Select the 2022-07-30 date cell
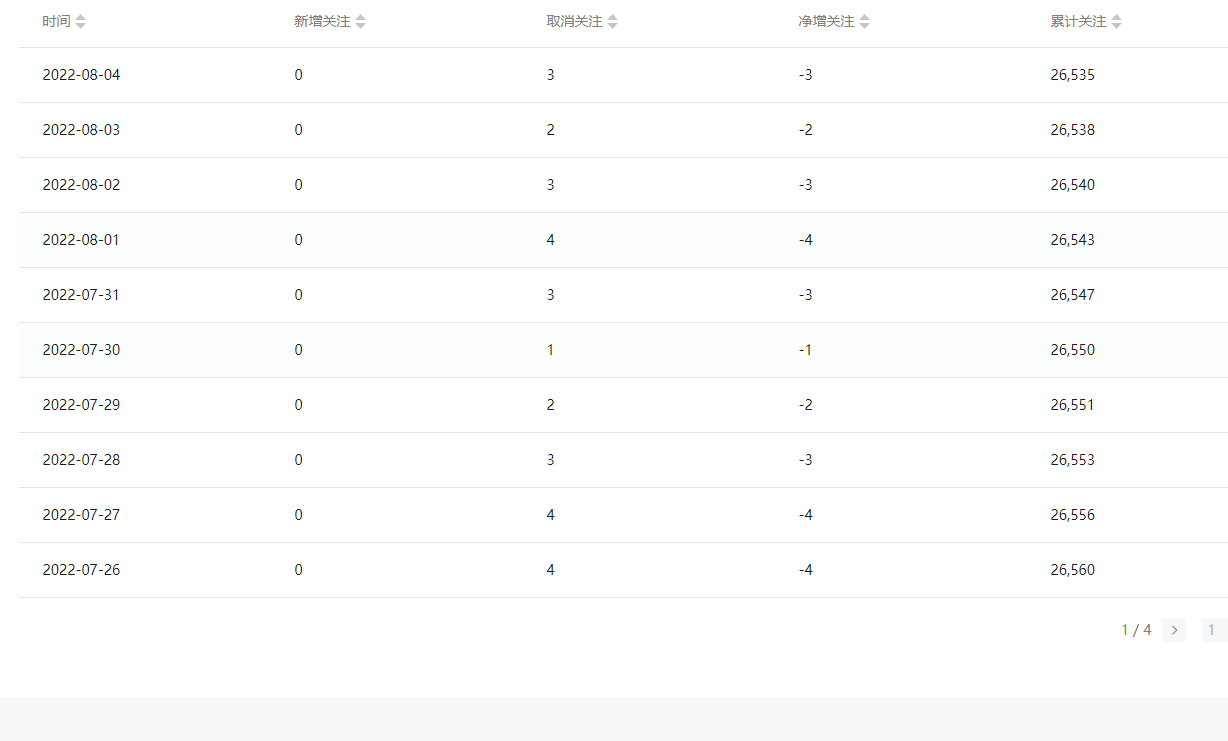 [81, 350]
